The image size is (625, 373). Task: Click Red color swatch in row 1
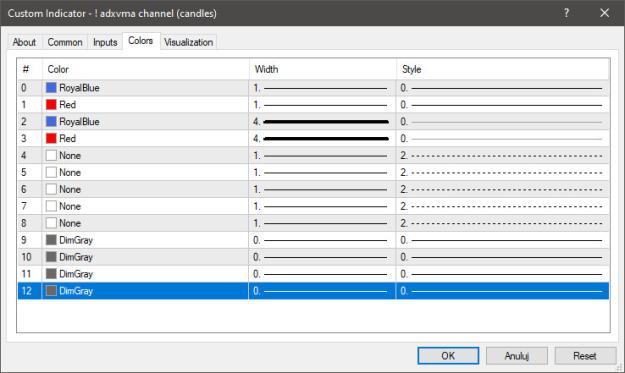point(51,105)
